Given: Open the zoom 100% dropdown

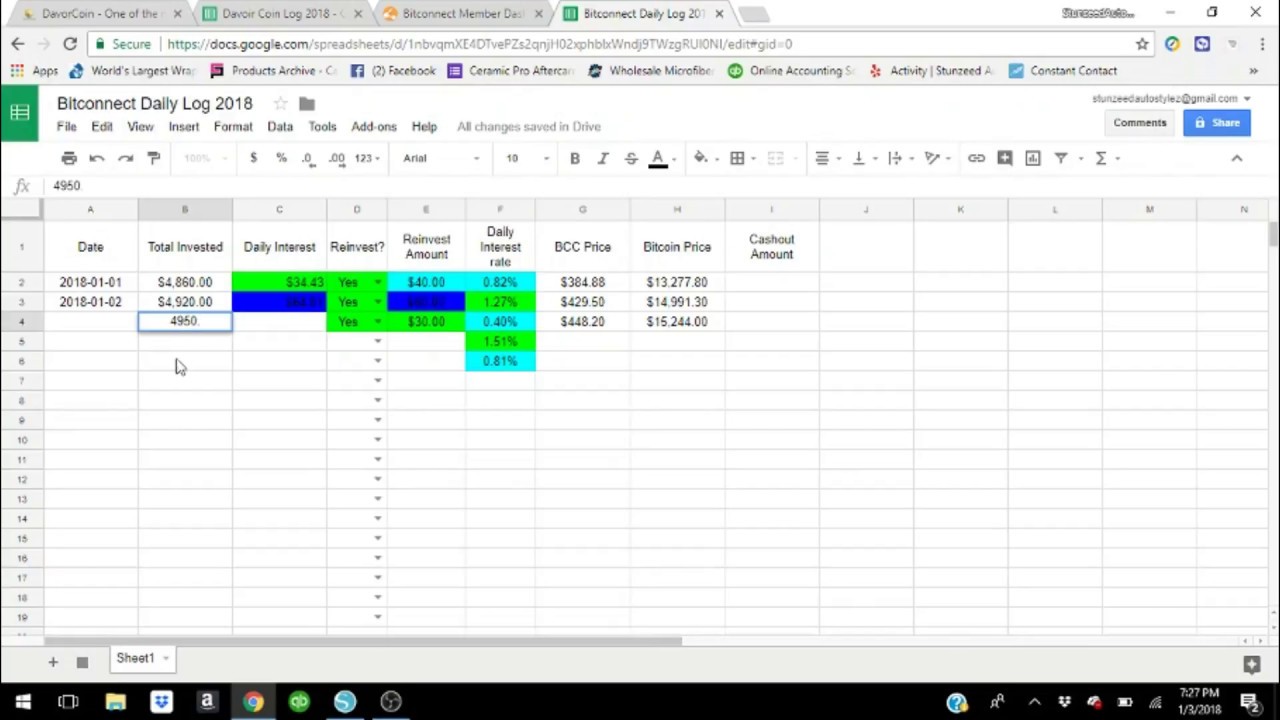Looking at the screenshot, I should [x=203, y=158].
